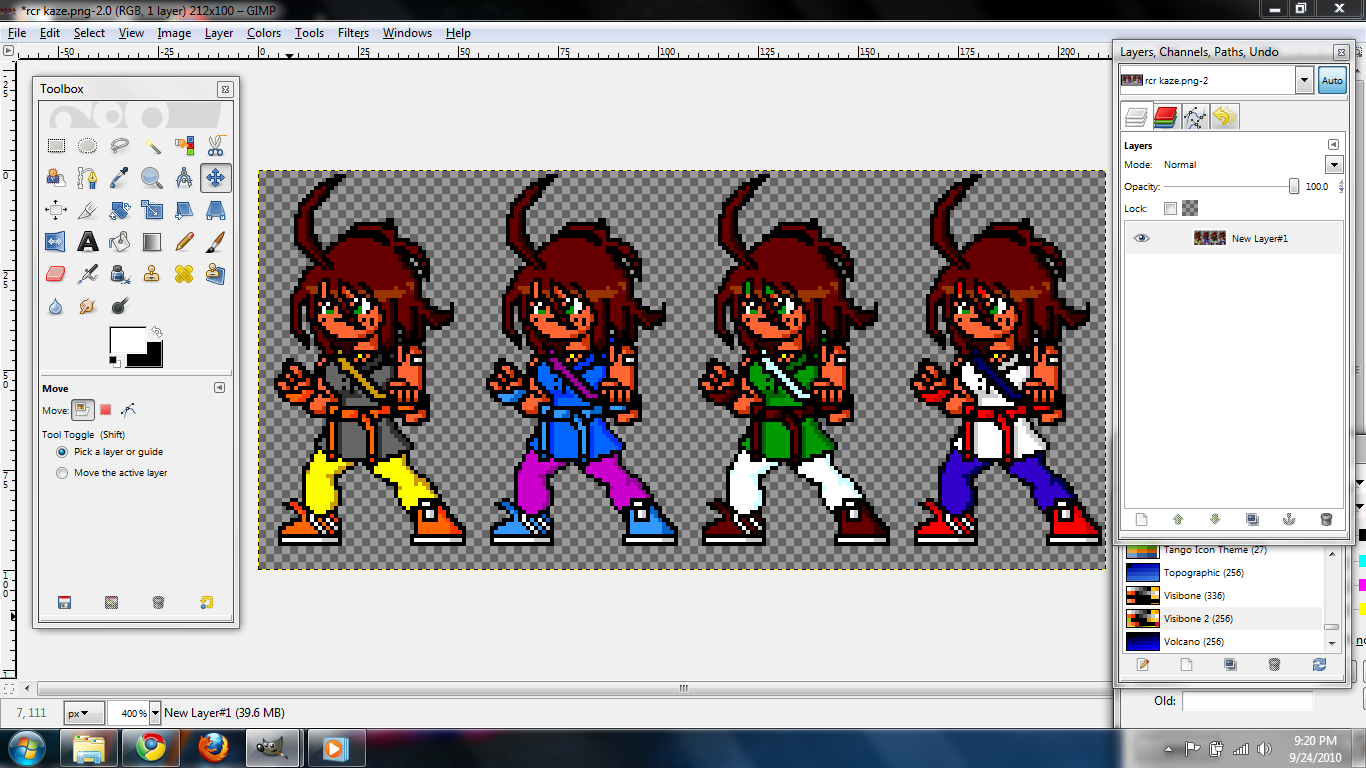
Task: Open the Layer menu
Action: click(219, 33)
